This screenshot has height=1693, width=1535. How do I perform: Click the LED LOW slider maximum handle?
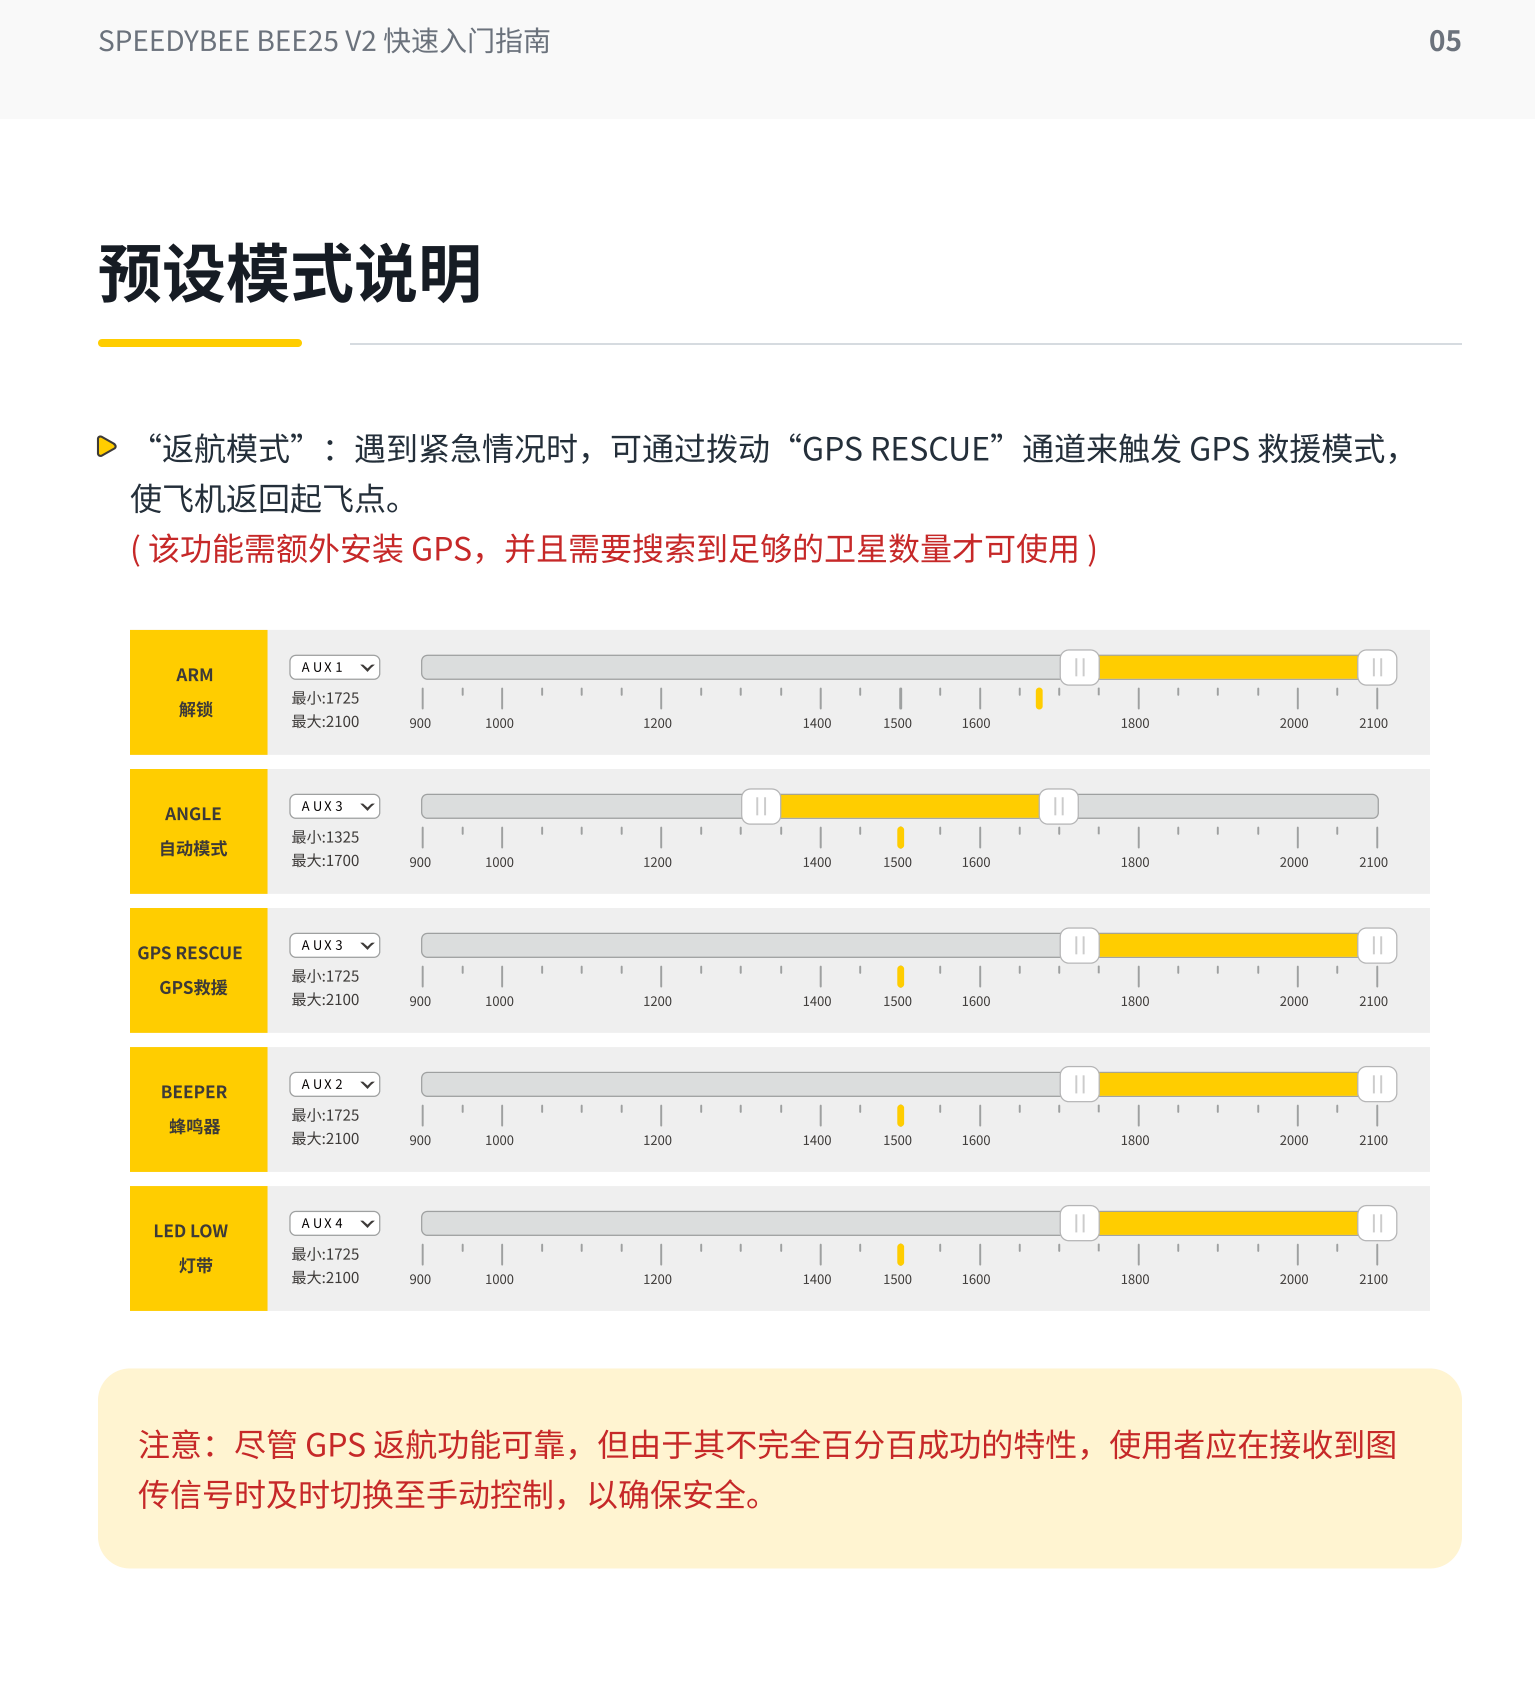click(1377, 1223)
